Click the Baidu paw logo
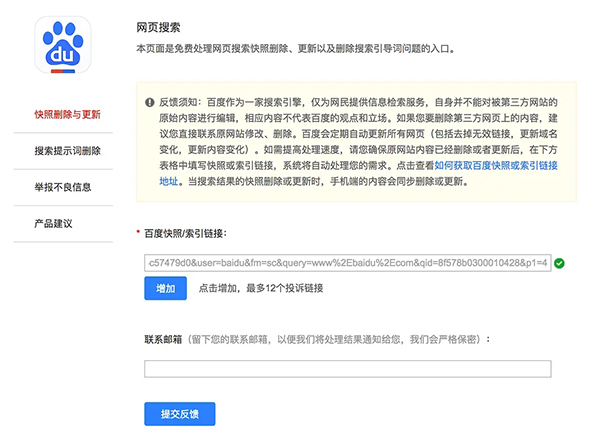Viewport: 600px width, 446px height. coord(63,45)
